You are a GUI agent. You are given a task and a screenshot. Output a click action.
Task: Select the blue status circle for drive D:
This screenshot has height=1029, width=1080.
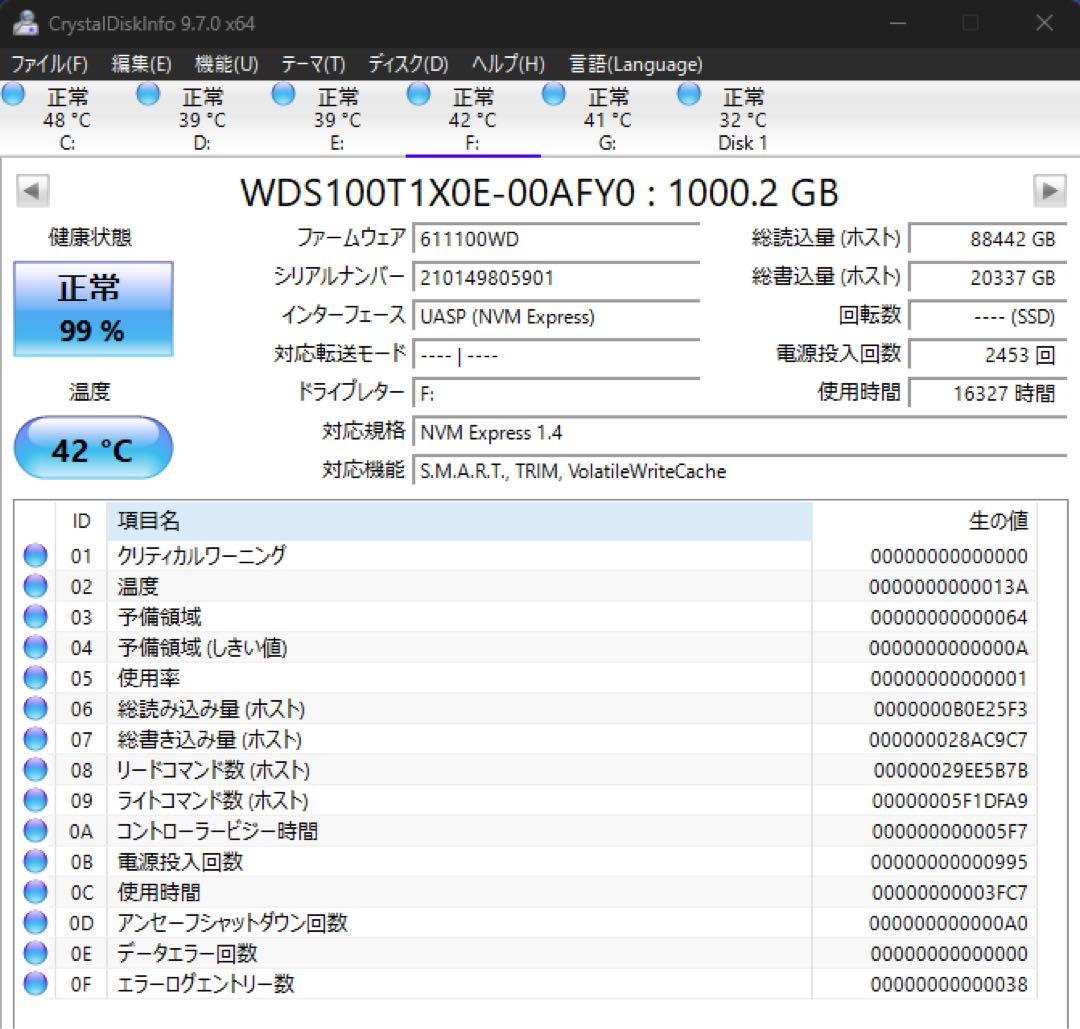coord(148,94)
